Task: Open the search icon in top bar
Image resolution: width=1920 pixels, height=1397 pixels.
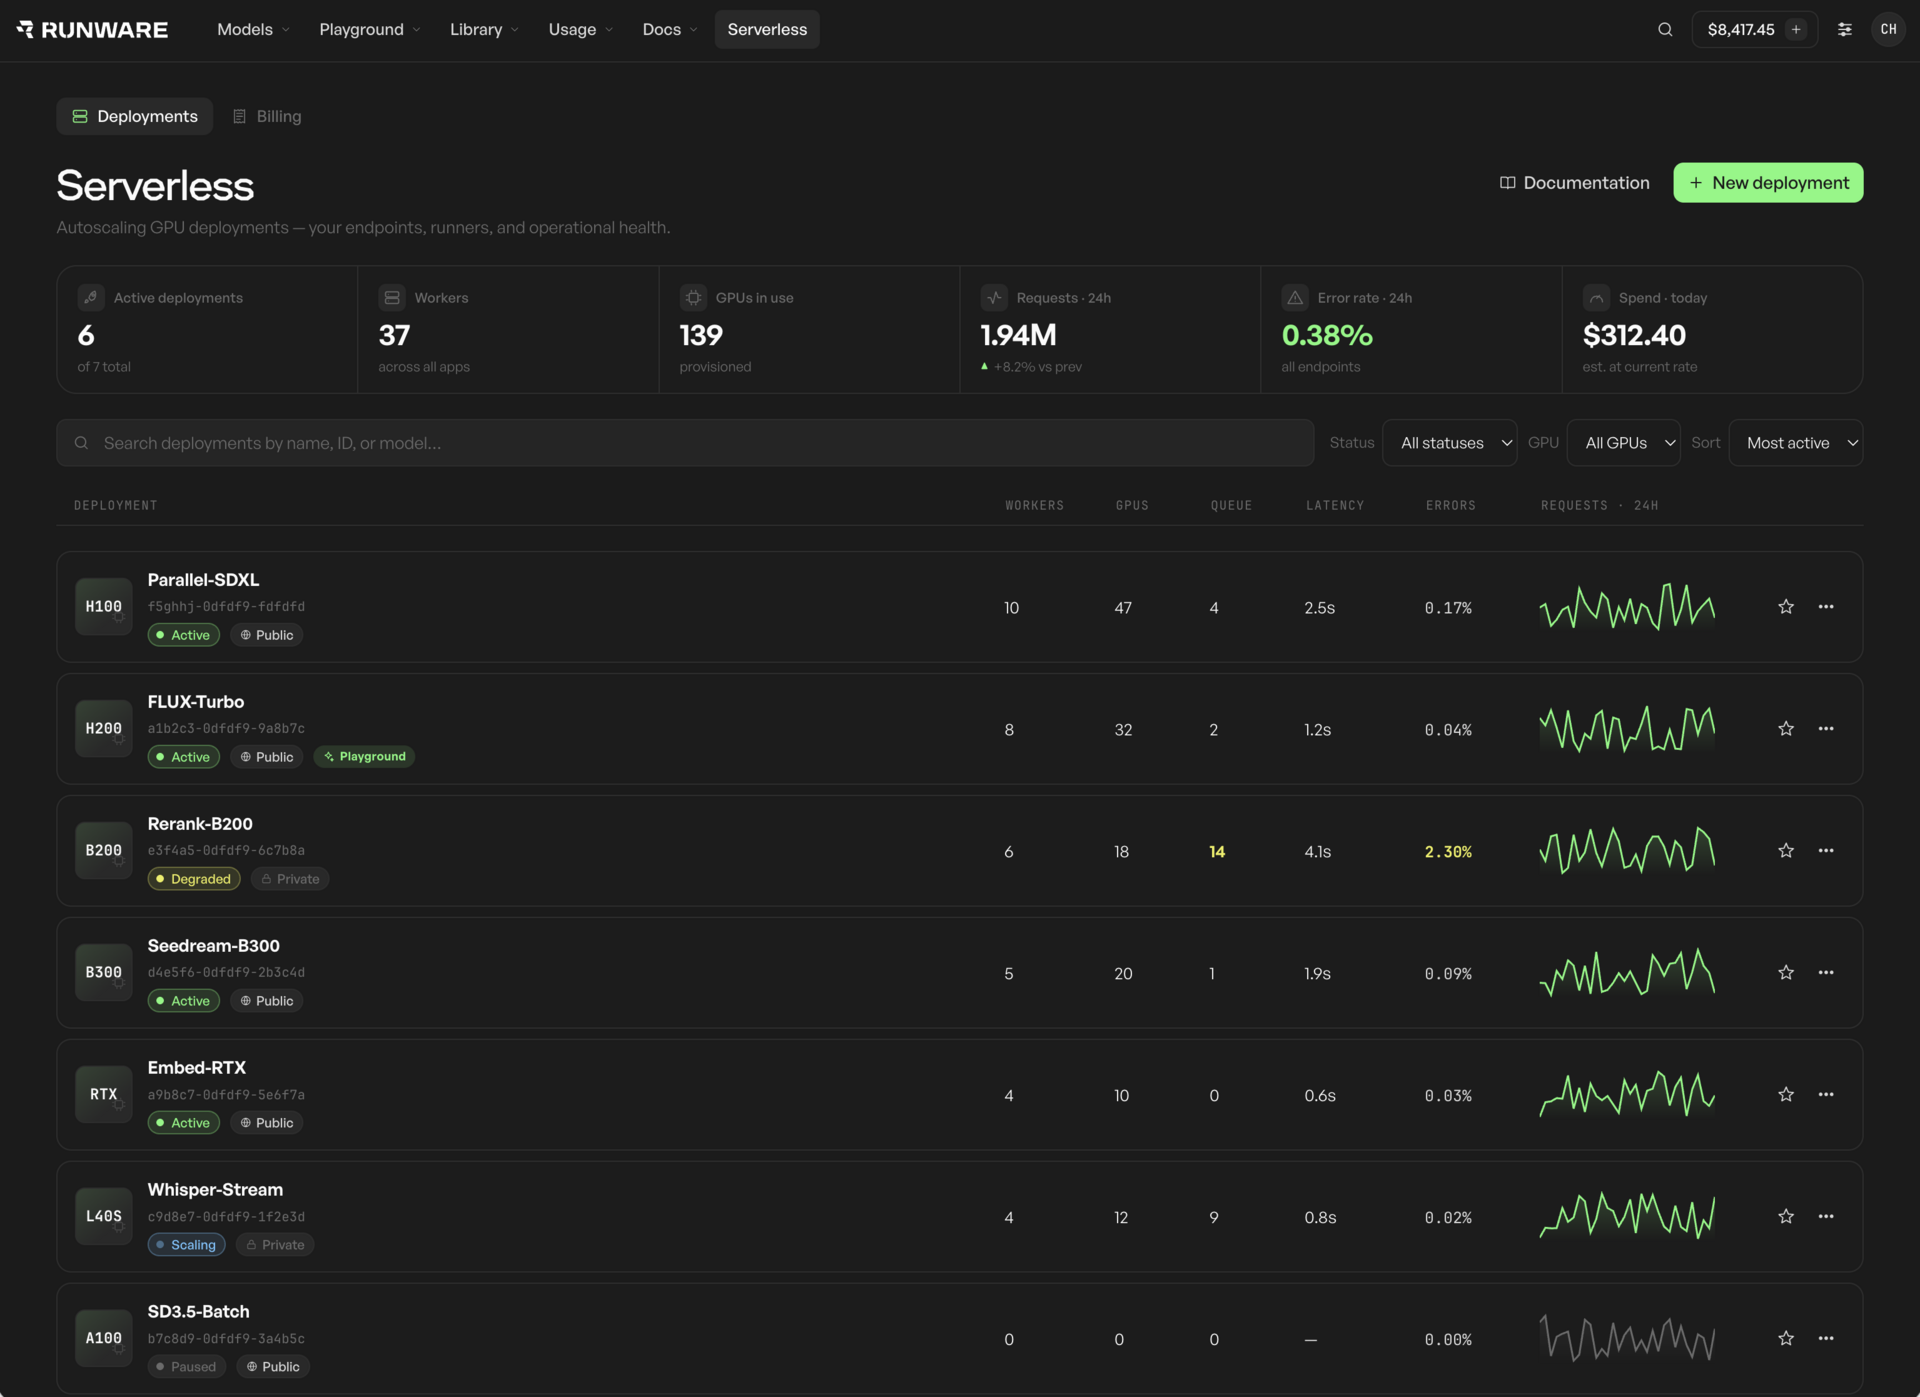Action: pos(1665,29)
